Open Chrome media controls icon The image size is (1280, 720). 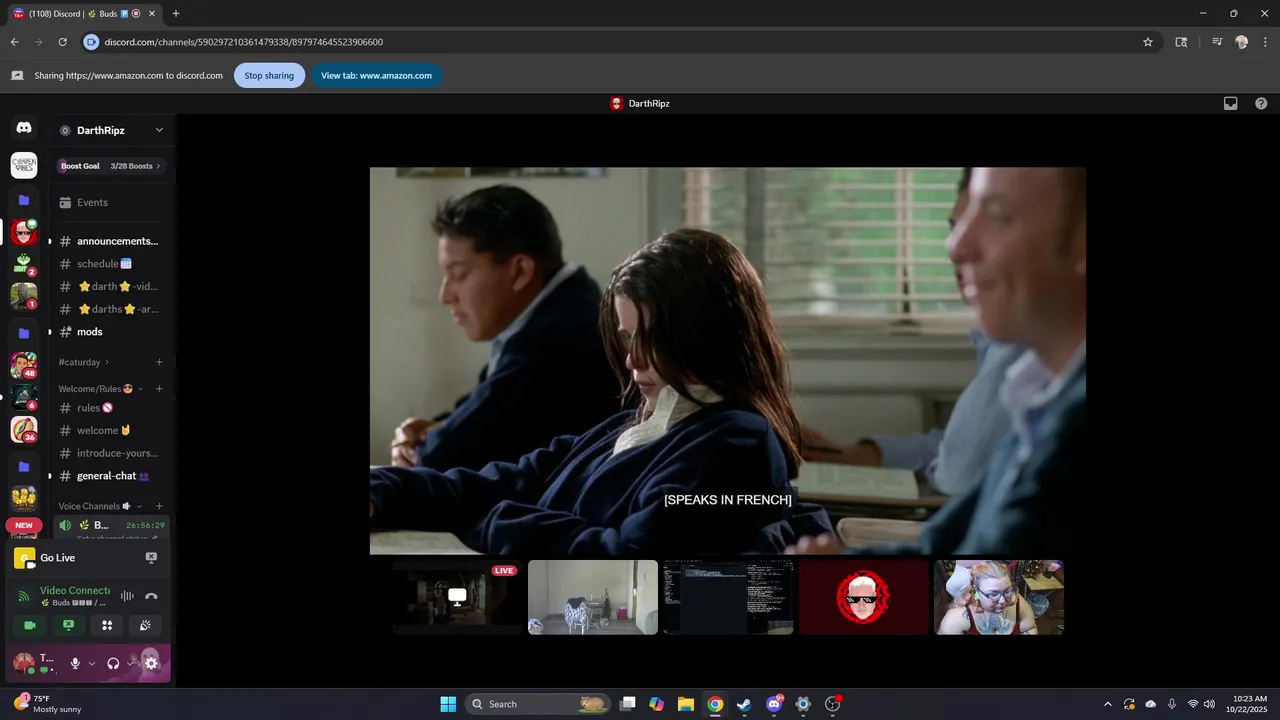[1217, 42]
